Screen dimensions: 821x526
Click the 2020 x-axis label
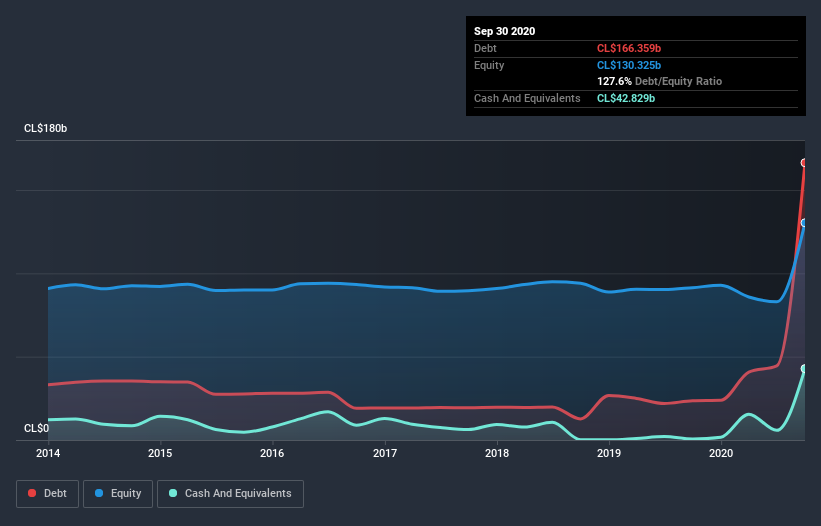(x=721, y=453)
